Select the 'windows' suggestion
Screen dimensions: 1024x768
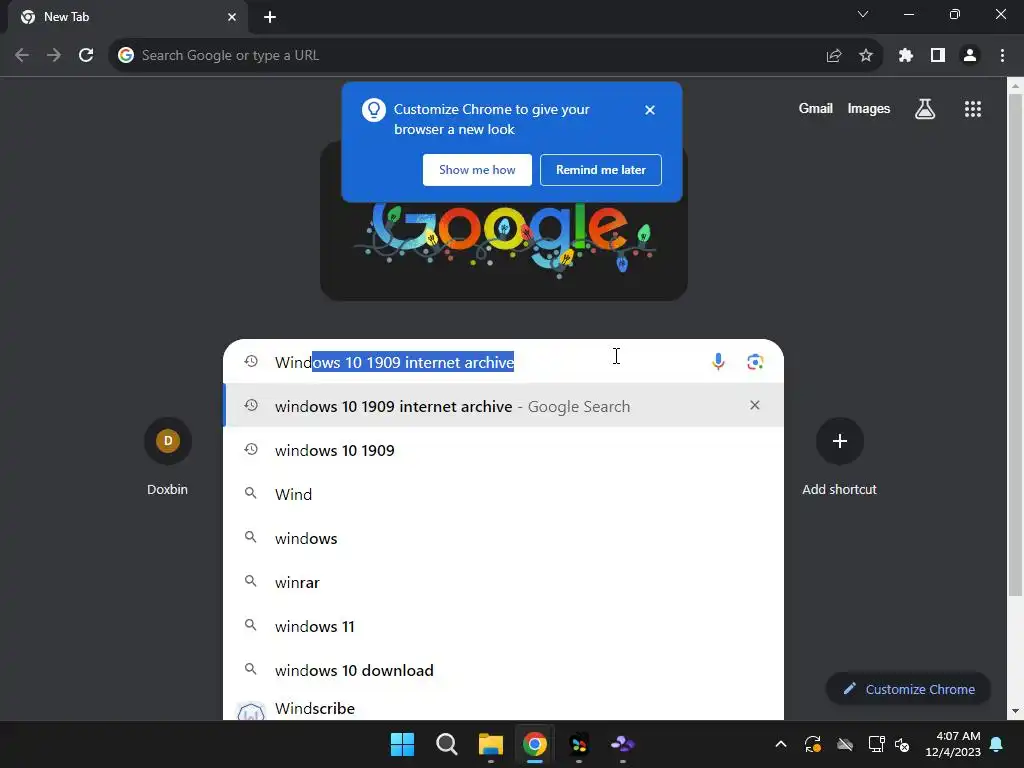pyautogui.click(x=504, y=538)
